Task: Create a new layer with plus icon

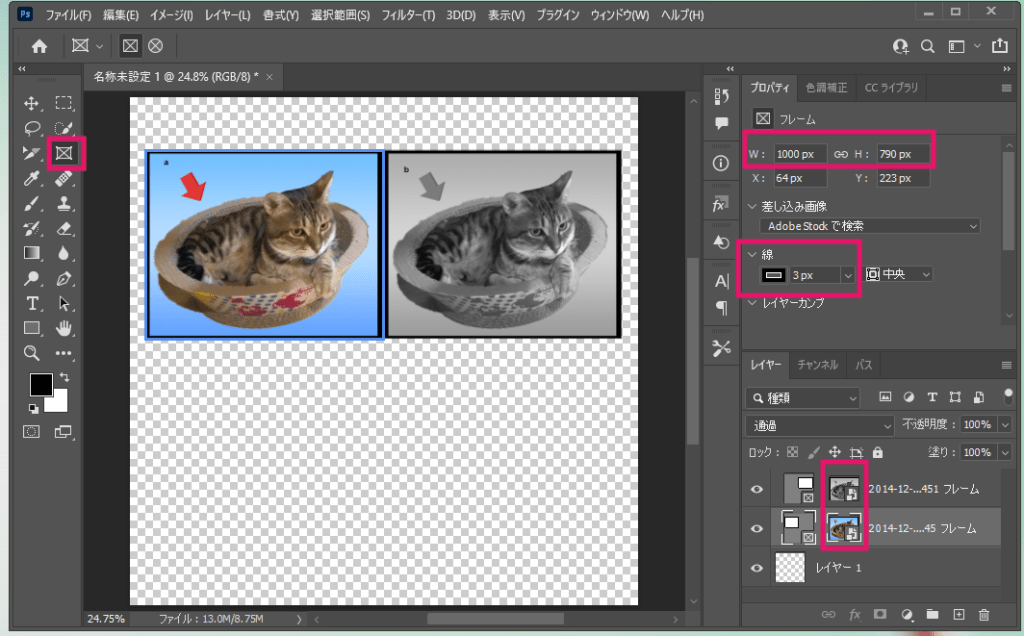Action: point(958,614)
